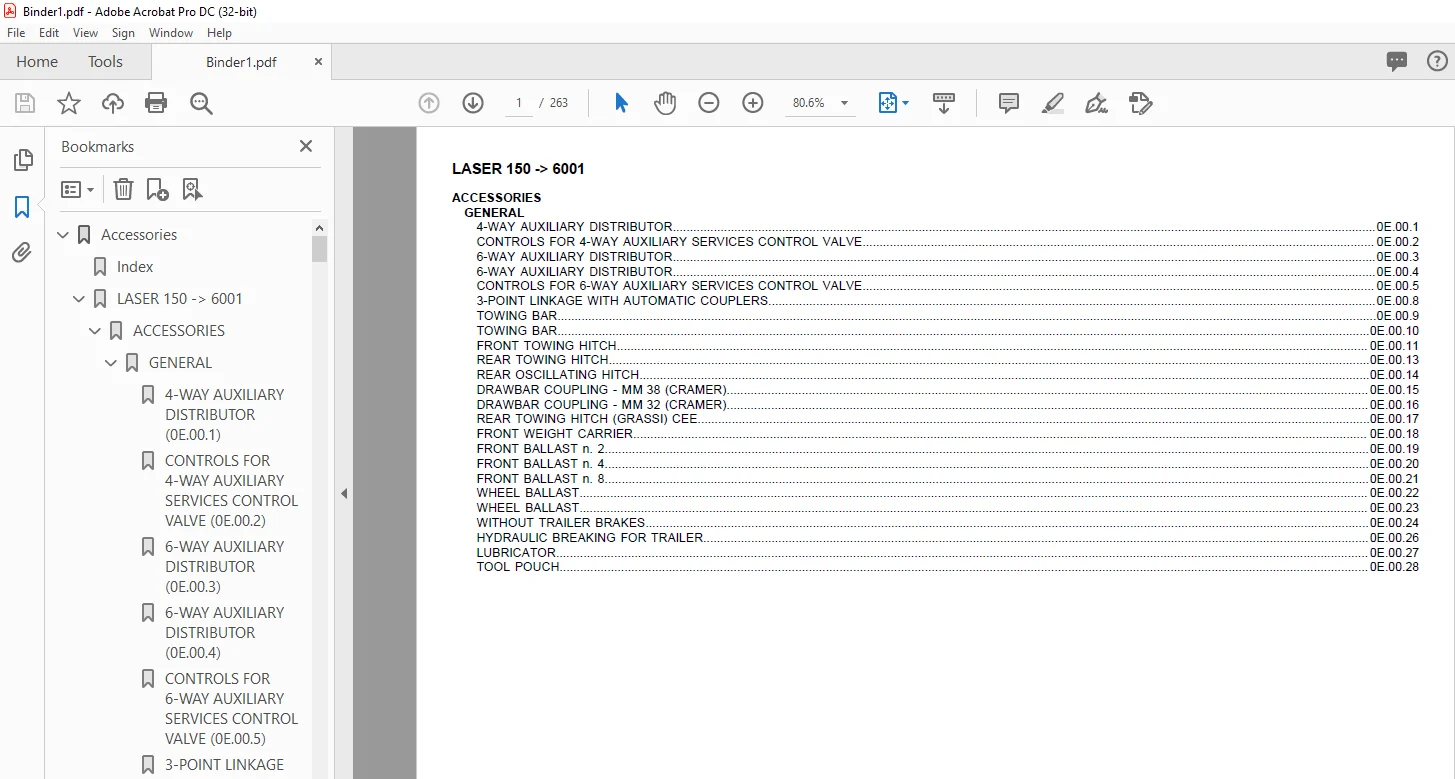Open the Attachments paperclip panel

[22, 253]
